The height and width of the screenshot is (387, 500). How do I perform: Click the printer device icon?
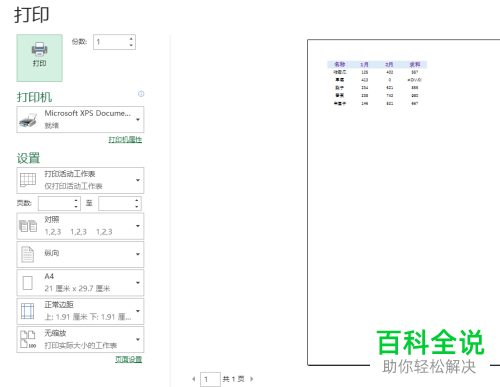click(x=28, y=120)
